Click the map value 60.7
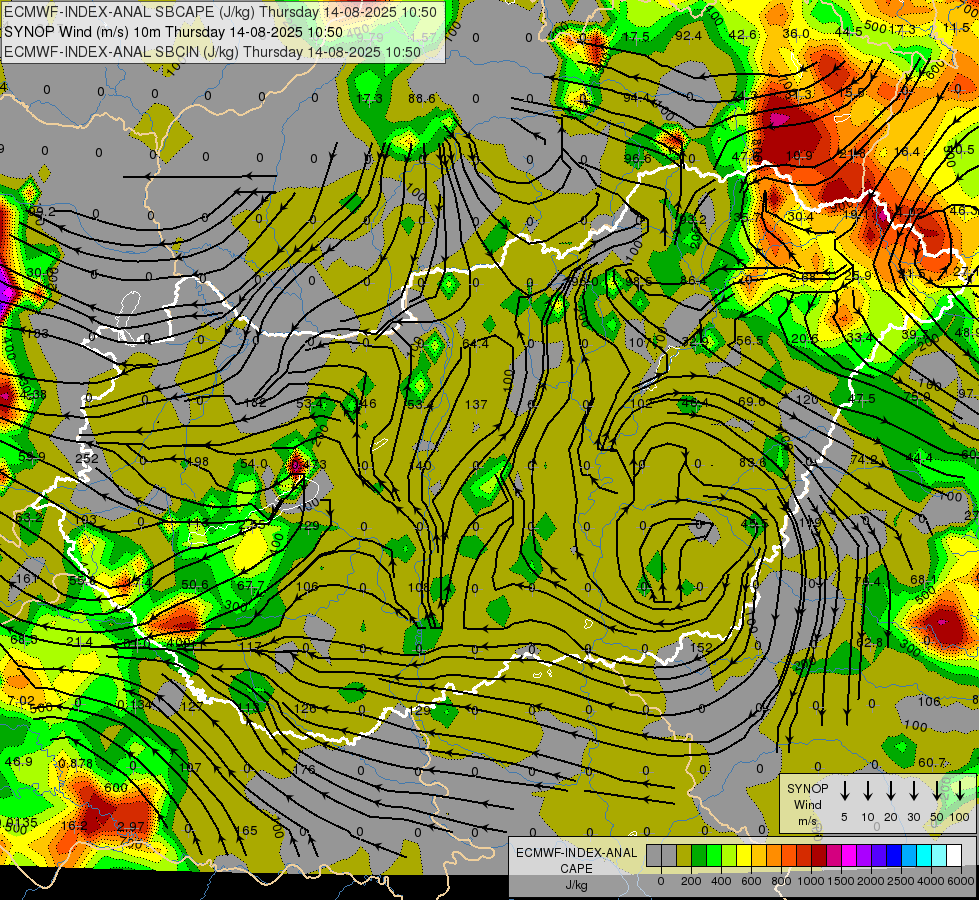 (932, 762)
